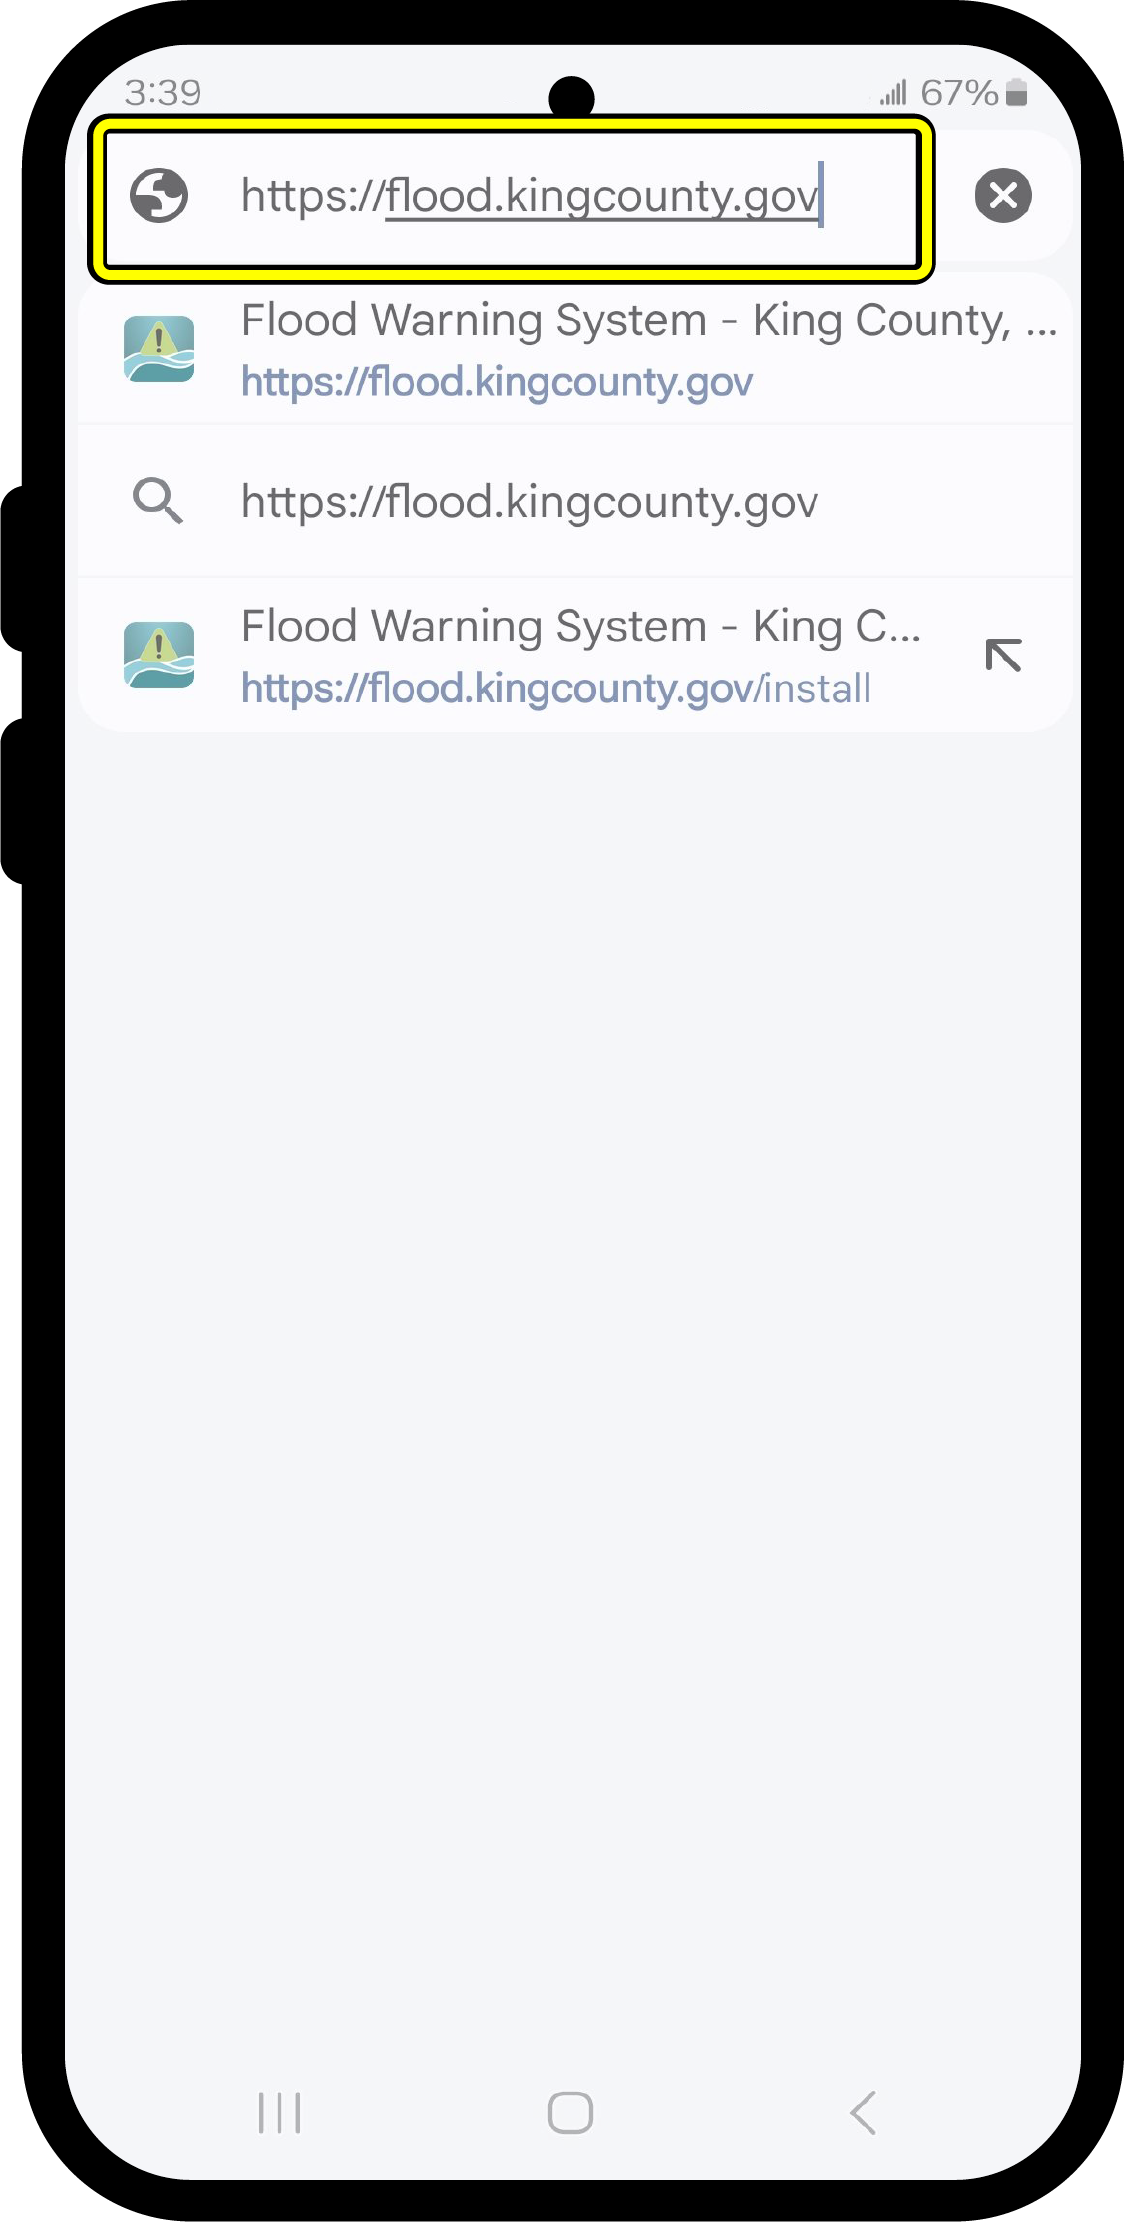Image resolution: width=1124 pixels, height=2222 pixels.
Task: Tap the globe icon in the address bar
Action: tap(159, 195)
